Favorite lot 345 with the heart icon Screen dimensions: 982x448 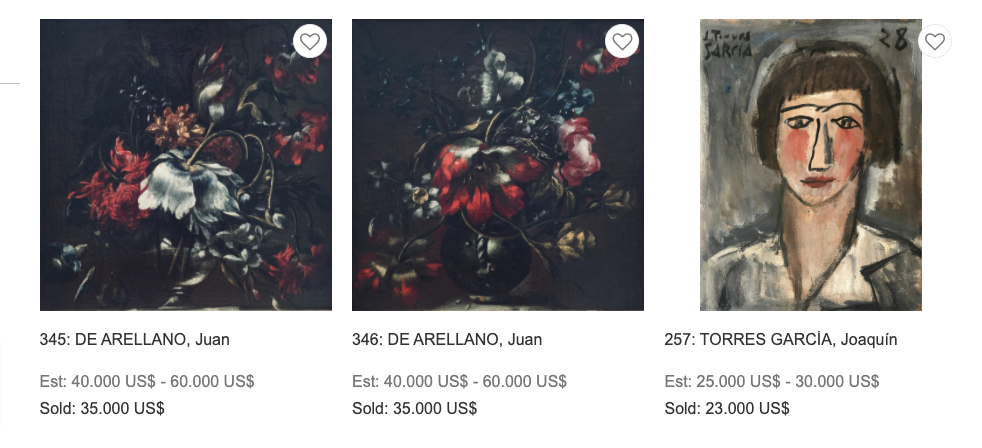pos(310,42)
